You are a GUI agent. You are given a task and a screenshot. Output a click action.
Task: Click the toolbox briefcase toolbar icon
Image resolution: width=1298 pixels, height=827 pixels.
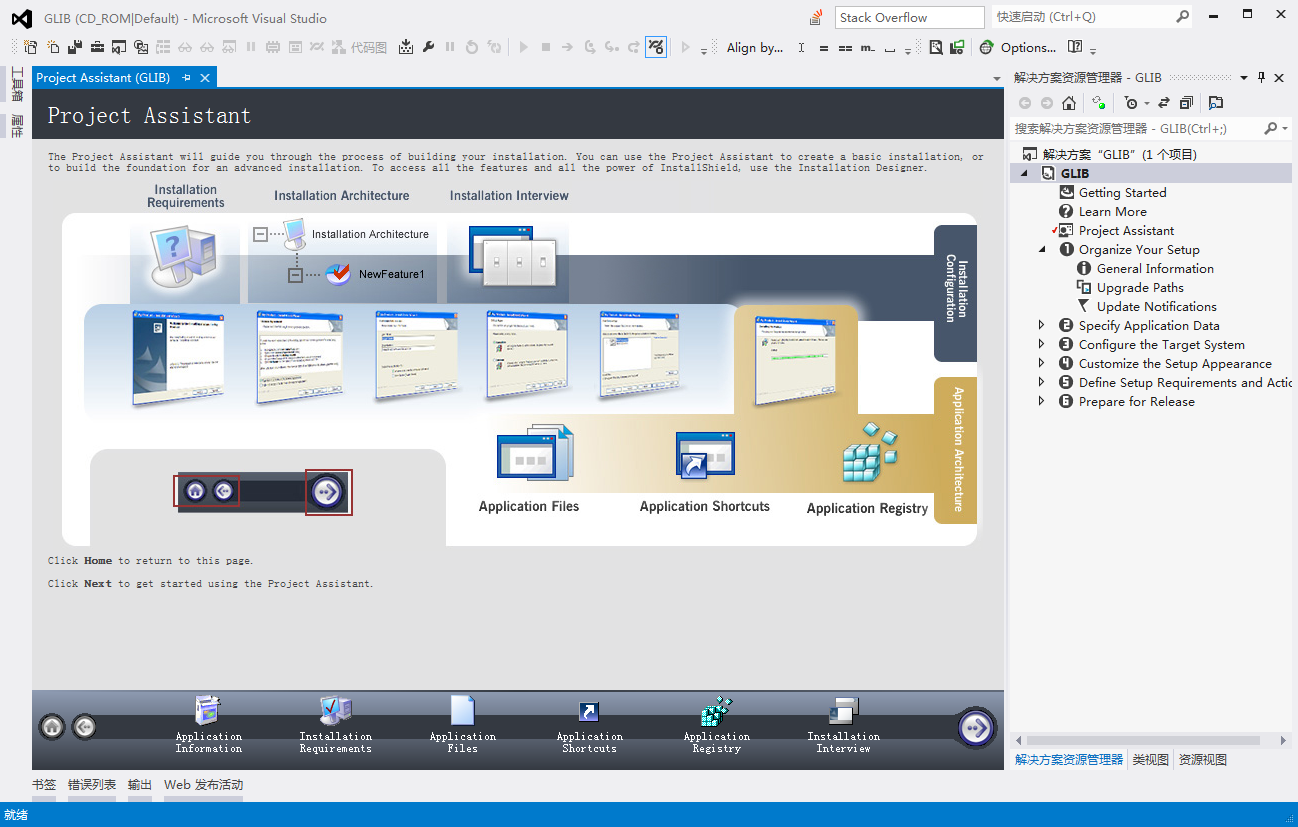[x=98, y=47]
